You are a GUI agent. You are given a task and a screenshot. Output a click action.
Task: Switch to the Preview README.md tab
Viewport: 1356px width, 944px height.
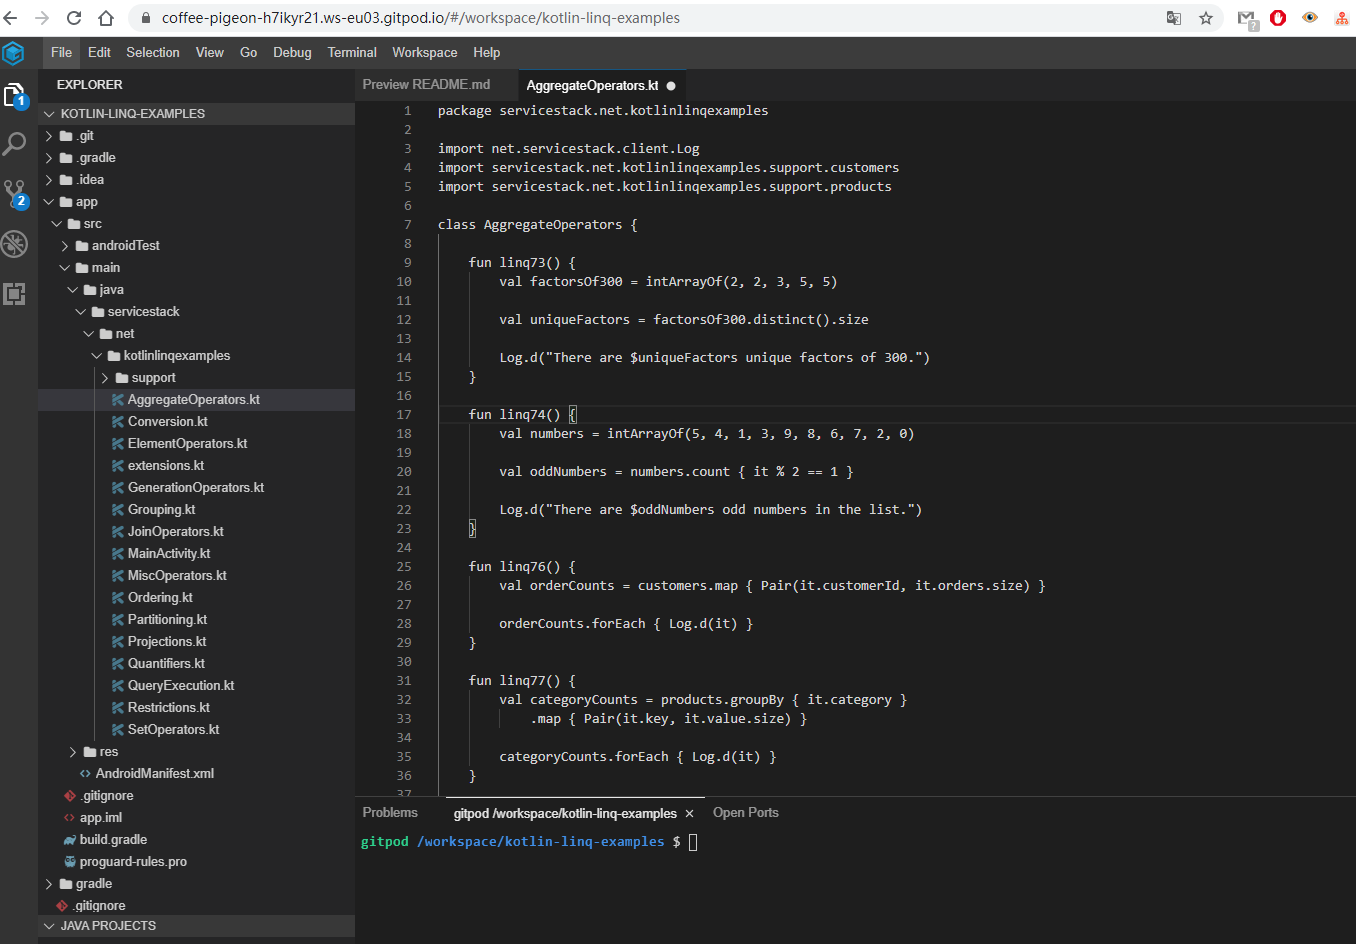426,85
